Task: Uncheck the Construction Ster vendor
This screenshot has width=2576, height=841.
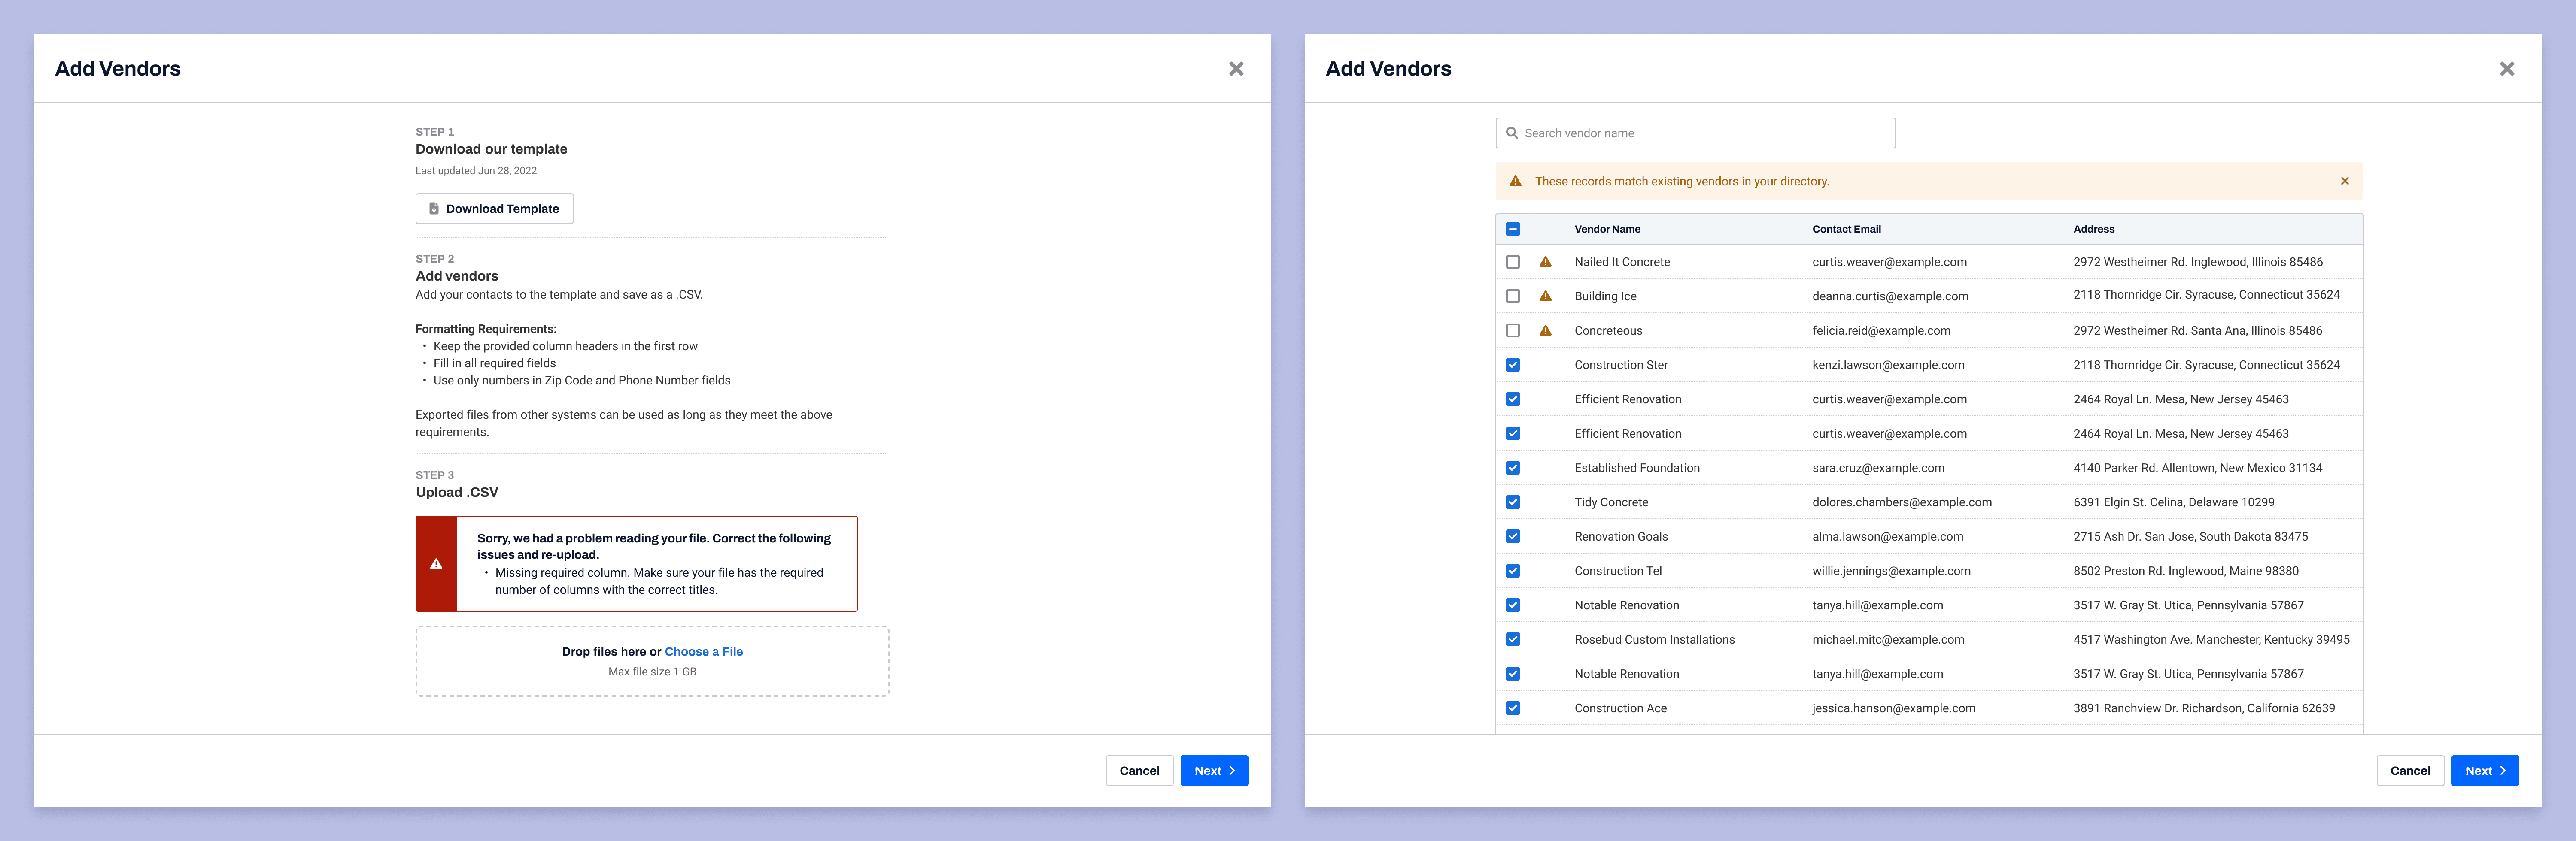Action: pyautogui.click(x=1513, y=365)
